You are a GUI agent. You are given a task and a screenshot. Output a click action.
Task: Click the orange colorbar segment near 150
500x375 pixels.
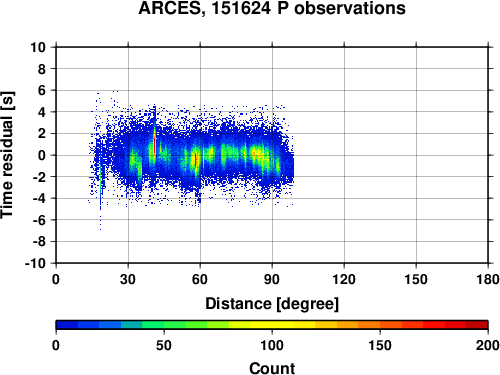click(380, 325)
